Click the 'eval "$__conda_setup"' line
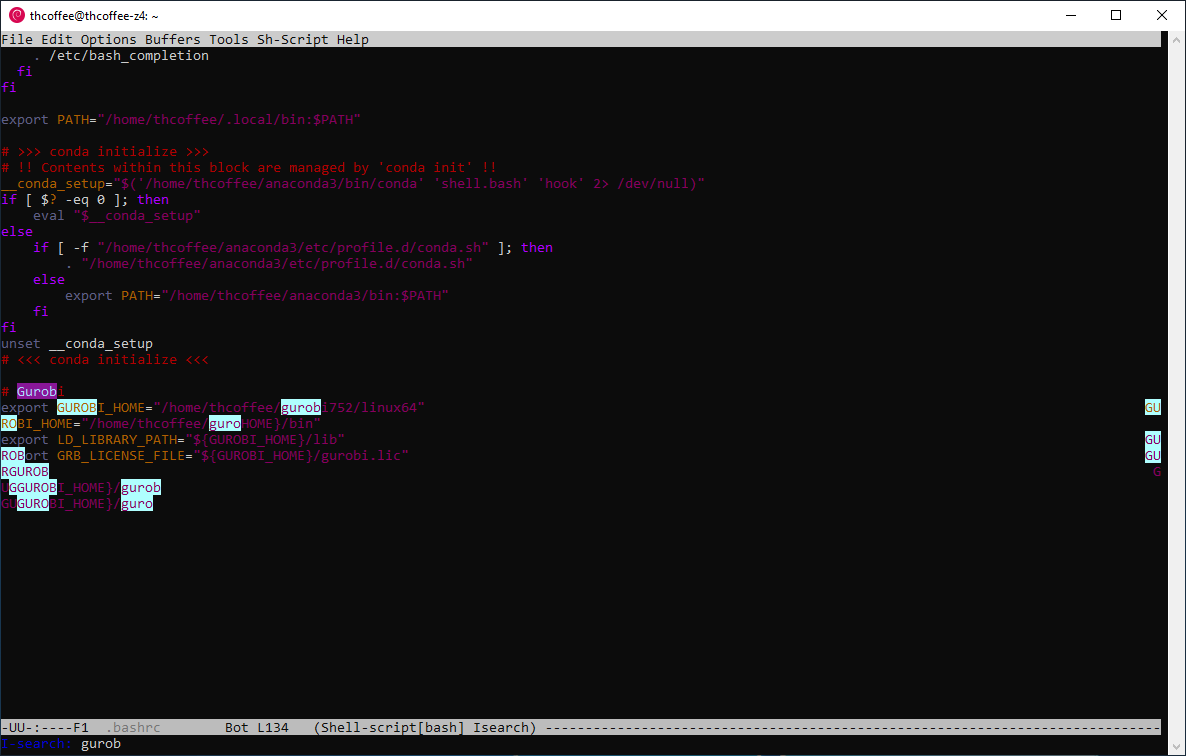The height and width of the screenshot is (756, 1186). click(x=117, y=215)
